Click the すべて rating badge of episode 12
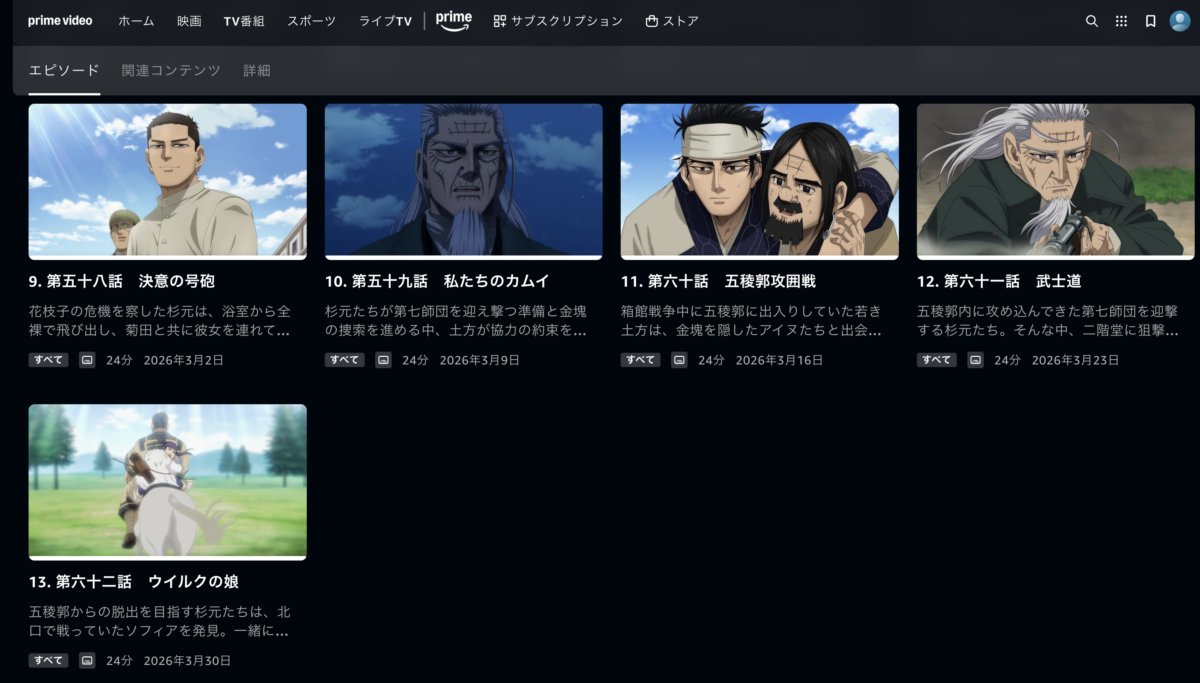This screenshot has width=1200, height=683. 936,360
